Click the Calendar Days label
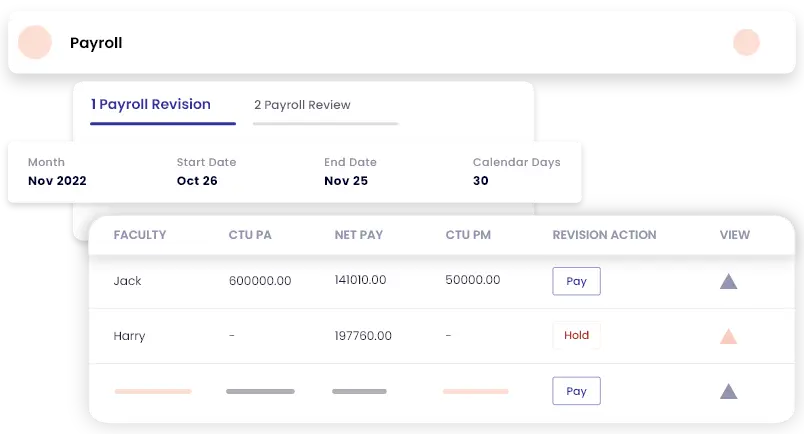This screenshot has width=804, height=434. click(x=516, y=163)
